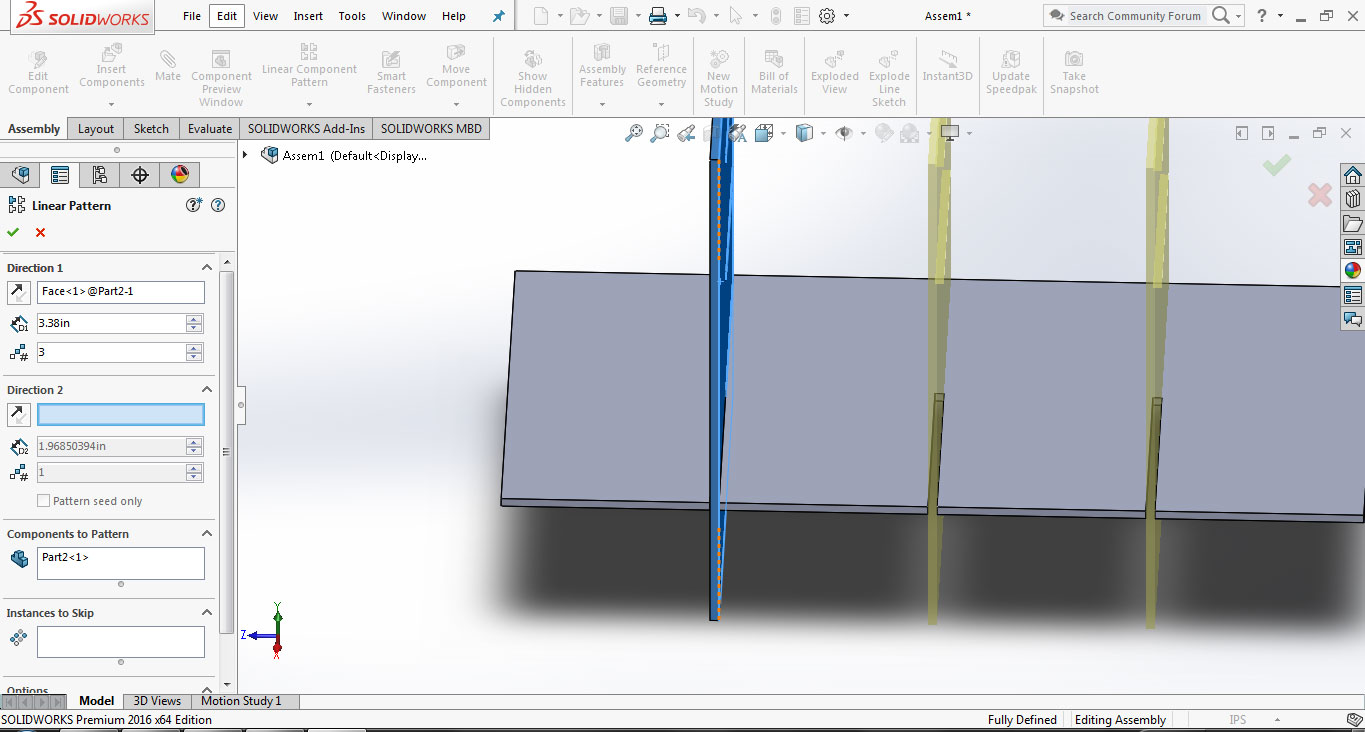Click IPS unit system in status bar

click(1237, 720)
